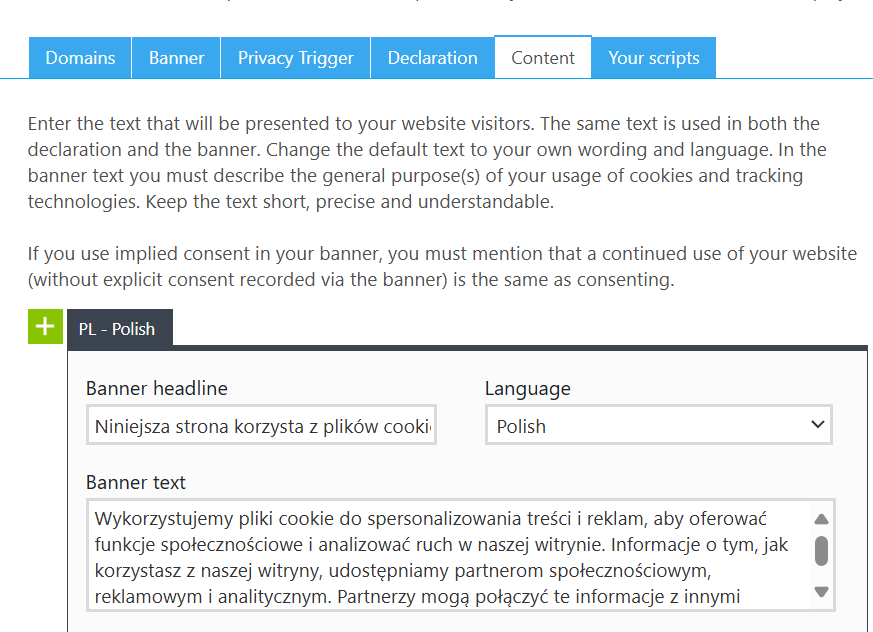The image size is (873, 632).
Task: Open the Privacy Trigger tab
Action: (x=296, y=58)
